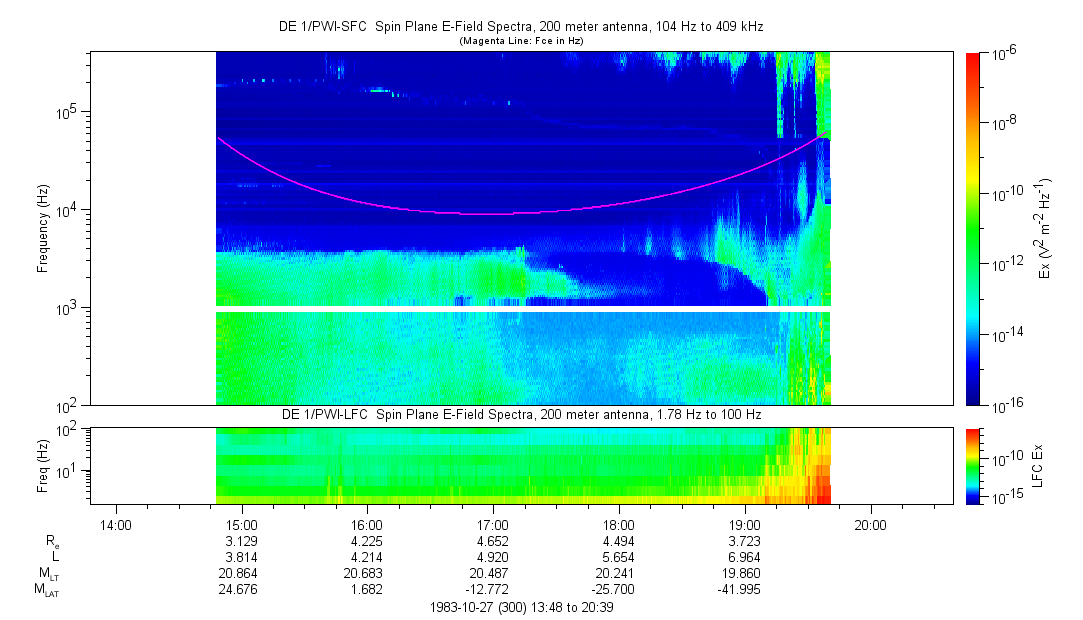Click the 1983-10-27 date range caption
The image size is (1083, 620).
(521, 608)
